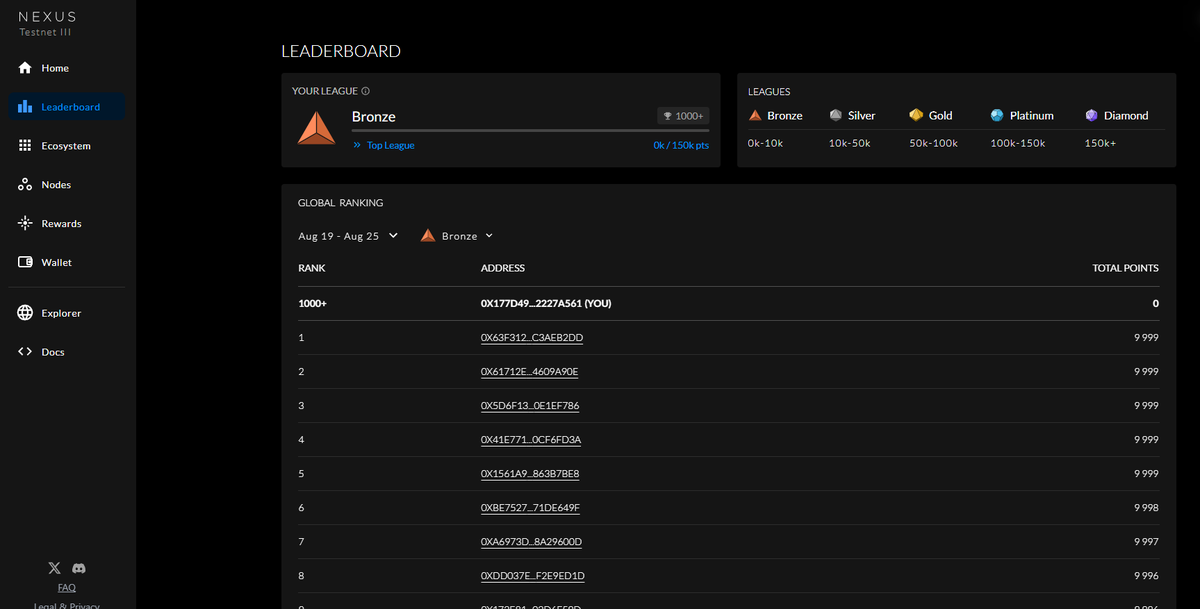Click the NEXUS Testnet III logo
Screen dimensions: 1200x609
pos(47,24)
